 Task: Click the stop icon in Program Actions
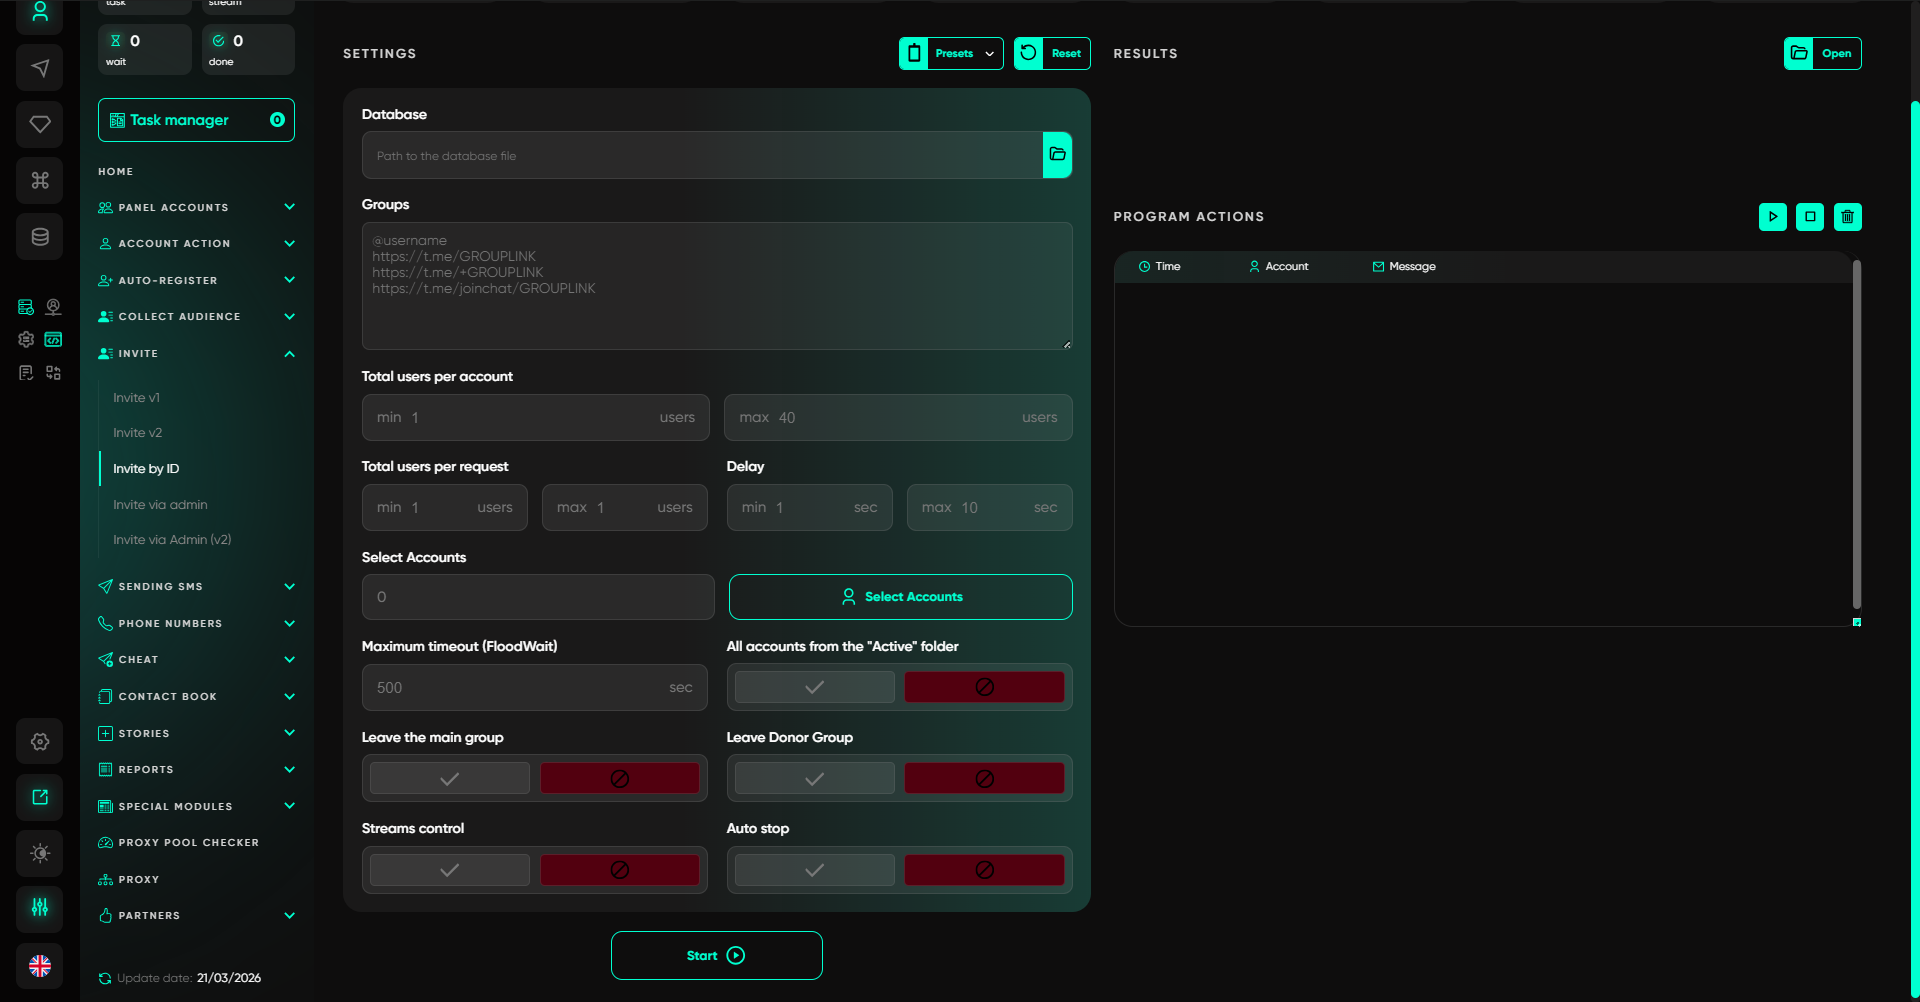point(1810,217)
